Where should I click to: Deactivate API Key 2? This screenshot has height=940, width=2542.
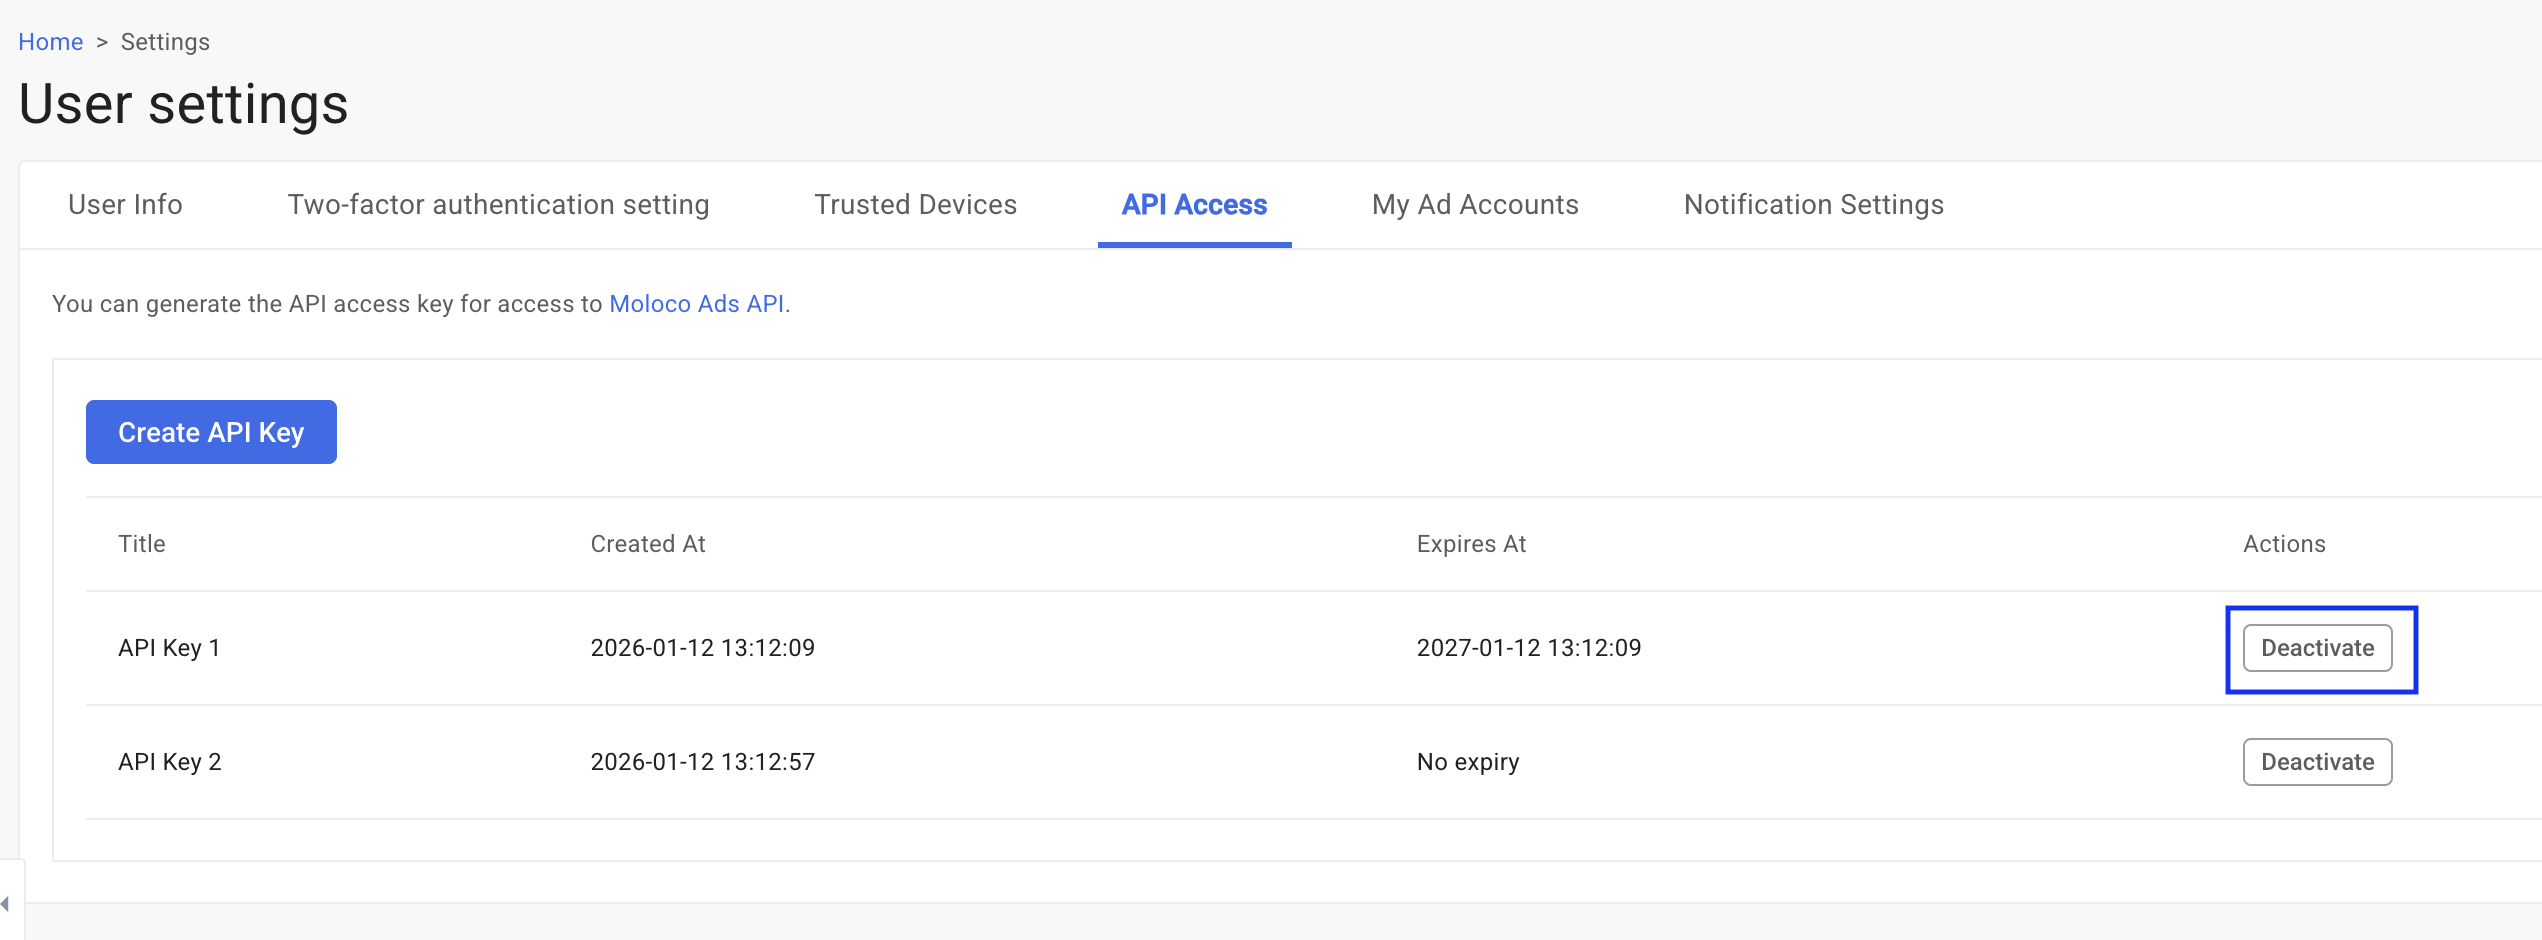[2317, 762]
